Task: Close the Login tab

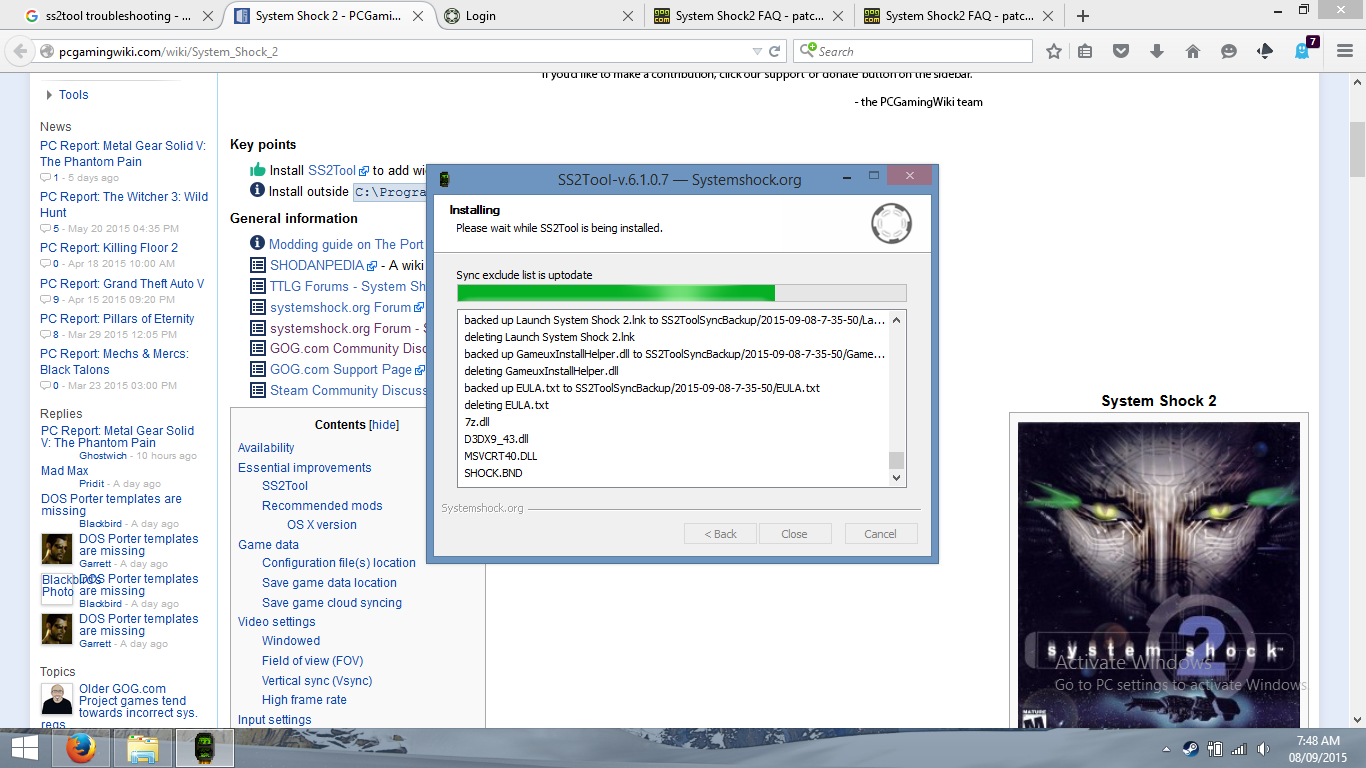Action: point(627,16)
